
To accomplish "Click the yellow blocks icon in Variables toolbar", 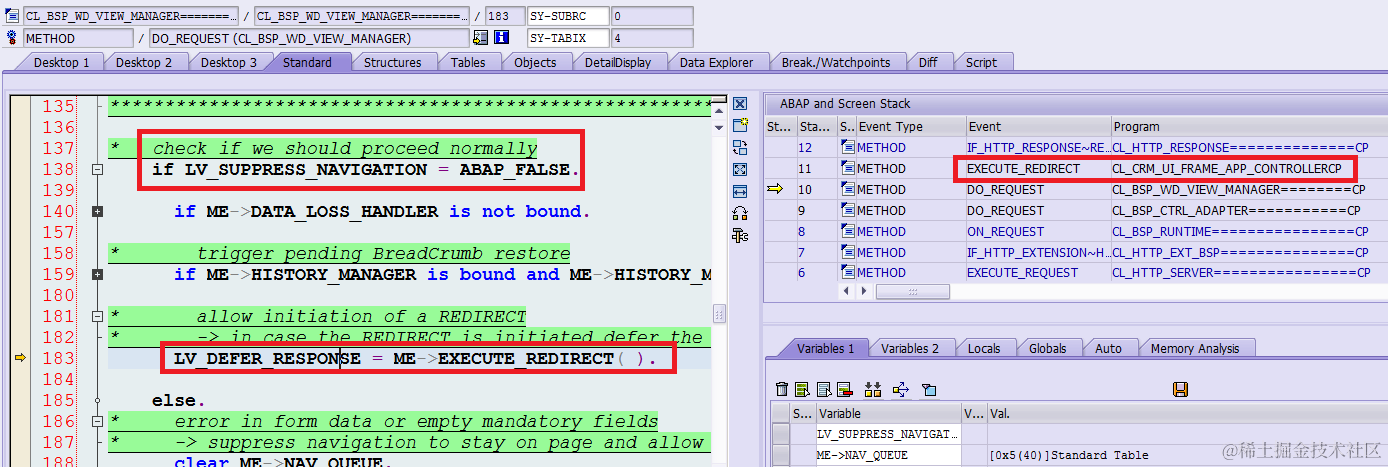I will (x=872, y=389).
